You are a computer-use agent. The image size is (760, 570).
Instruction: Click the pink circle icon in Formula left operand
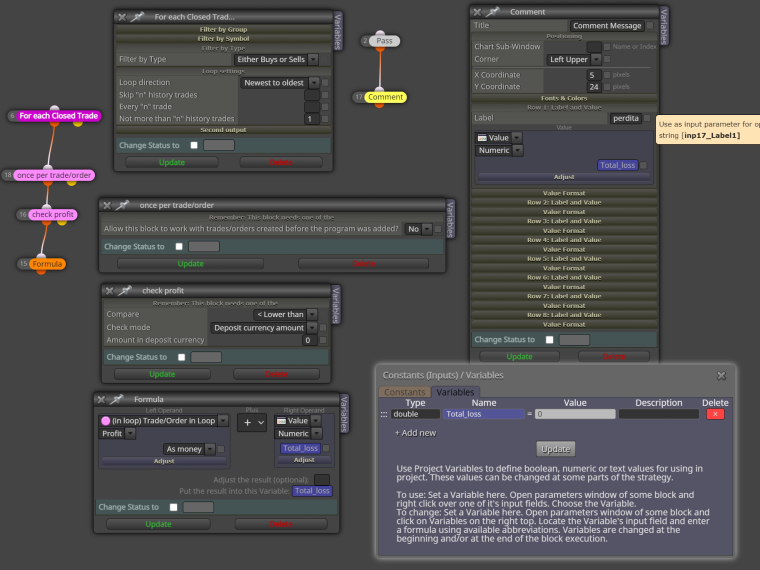pos(106,421)
